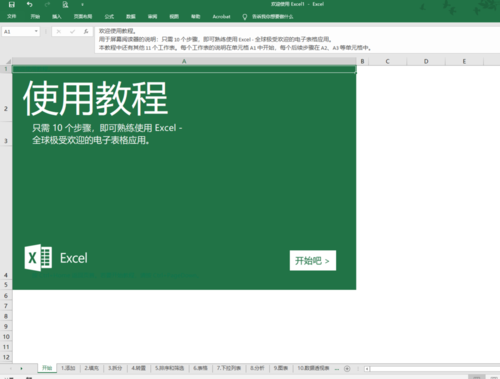The height and width of the screenshot is (379, 500).
Task: Select row 6 header
Action: coord(6,295)
